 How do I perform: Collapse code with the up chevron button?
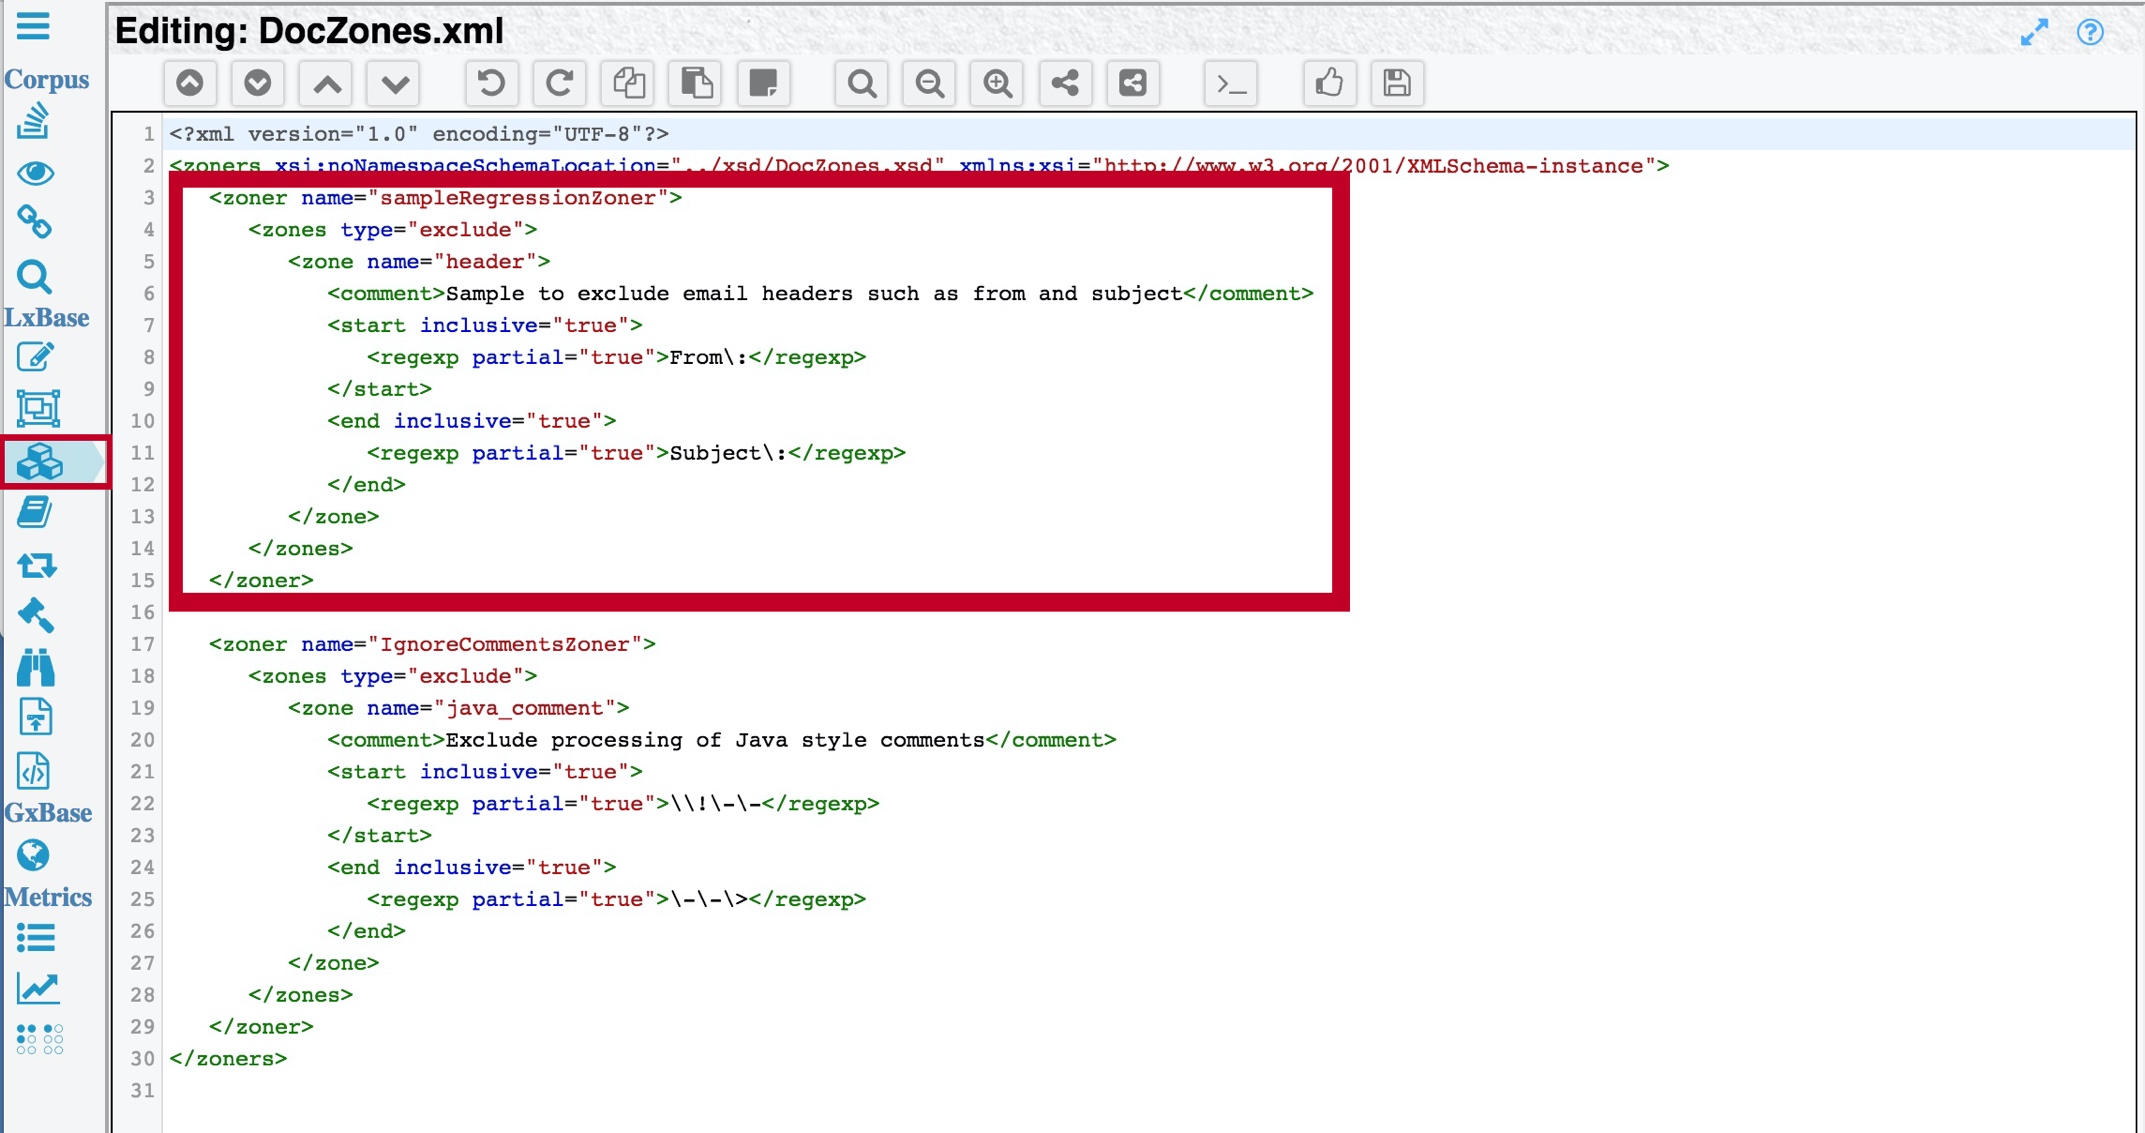pyautogui.click(x=325, y=84)
